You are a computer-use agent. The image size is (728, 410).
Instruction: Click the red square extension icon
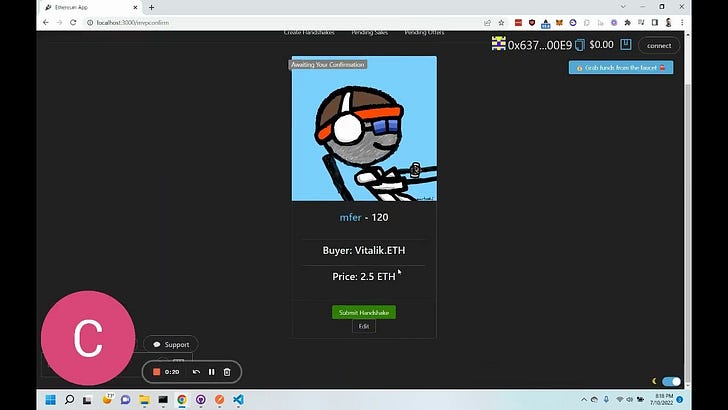pos(519,22)
